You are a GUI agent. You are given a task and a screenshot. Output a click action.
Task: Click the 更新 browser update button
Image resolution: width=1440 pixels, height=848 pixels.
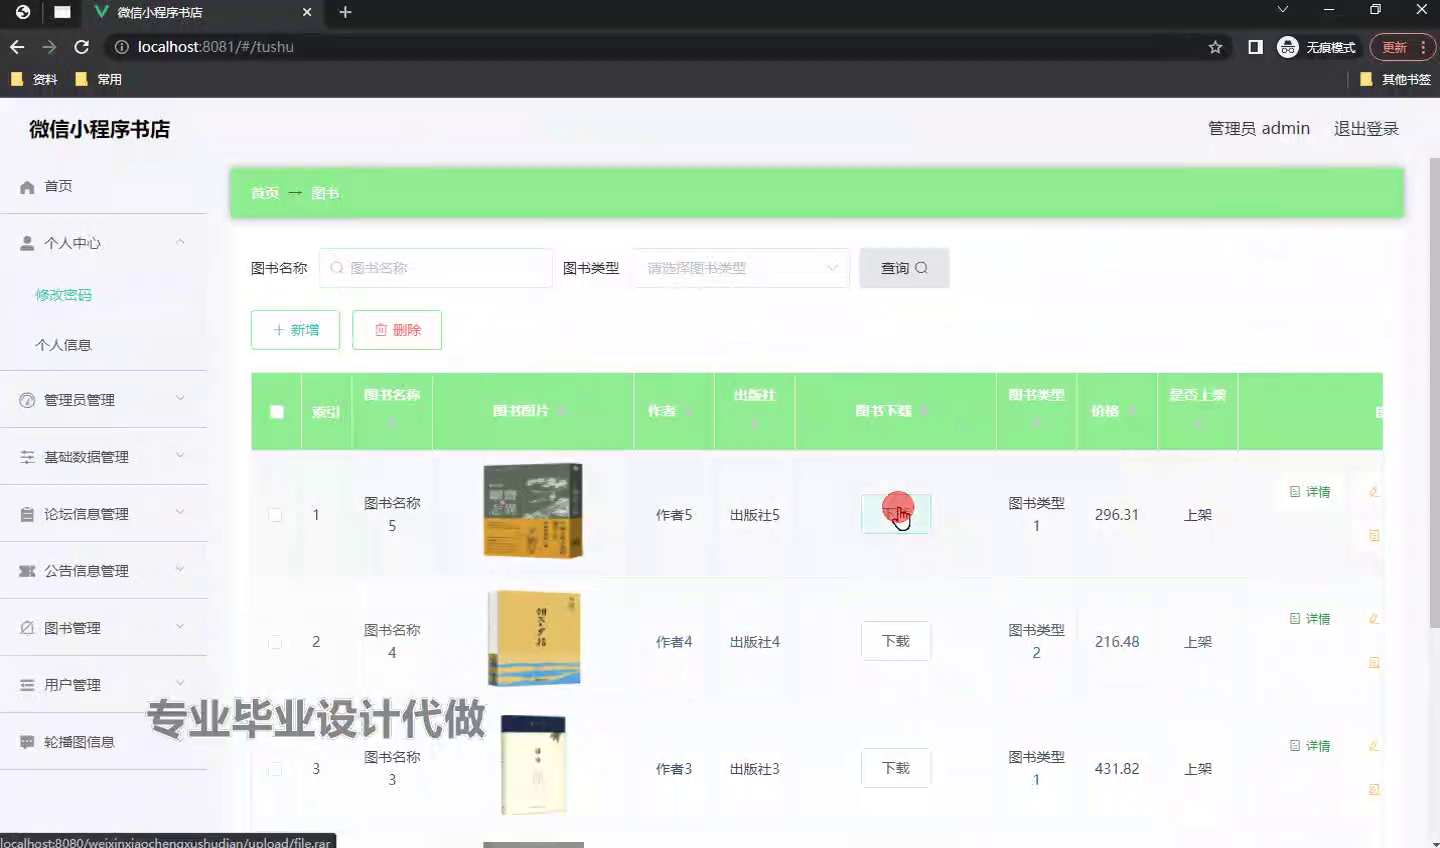click(1401, 47)
